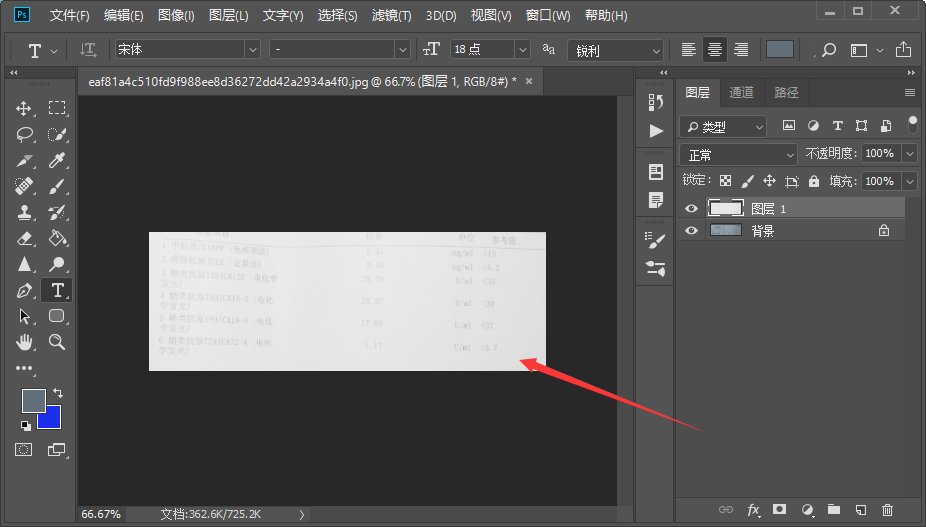Image resolution: width=926 pixels, height=527 pixels.
Task: Select the Clone Stamp tool
Action: point(24,212)
